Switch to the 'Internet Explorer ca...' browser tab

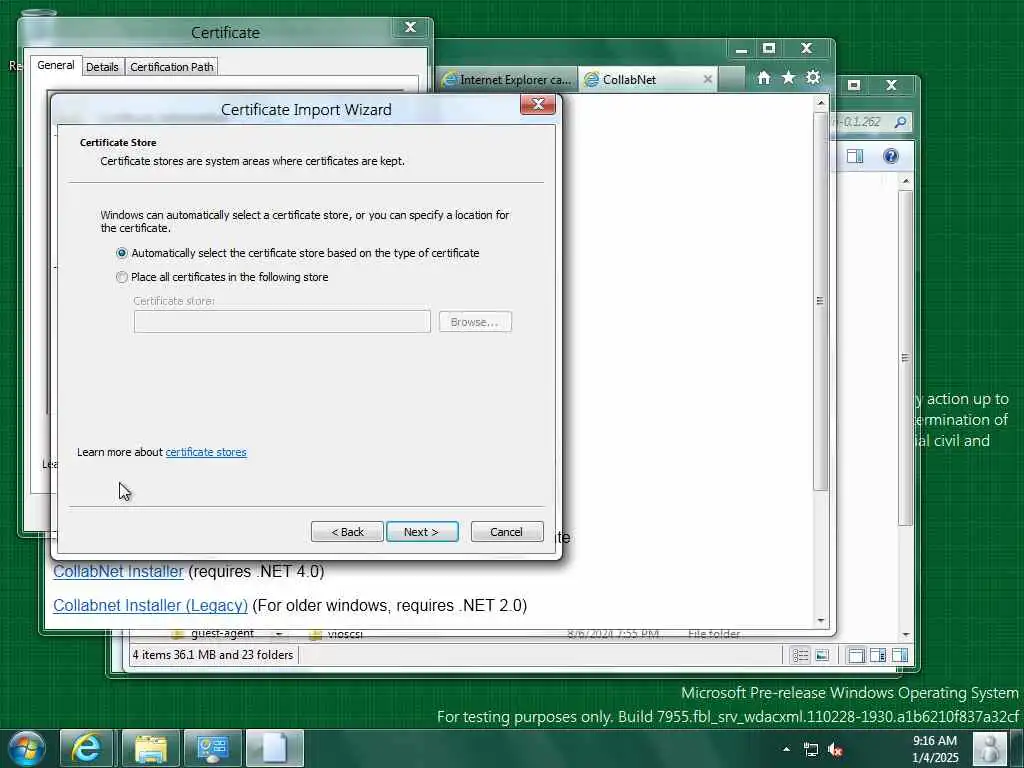[x=508, y=80]
